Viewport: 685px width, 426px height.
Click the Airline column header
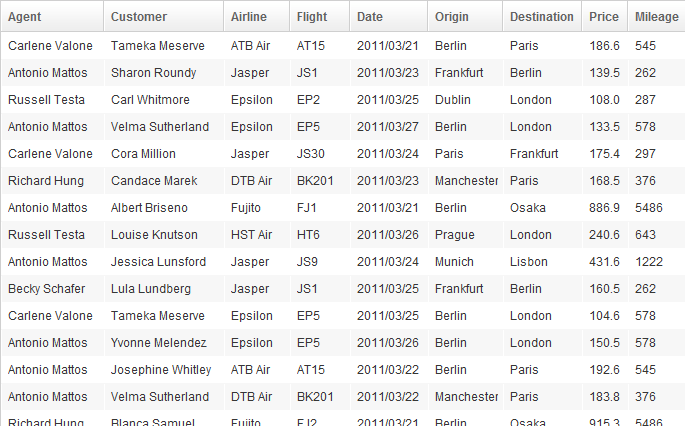pos(257,17)
